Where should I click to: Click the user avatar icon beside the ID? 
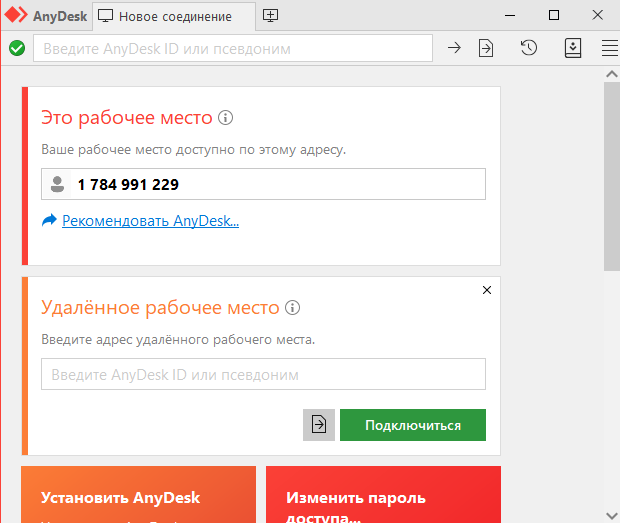point(57,184)
